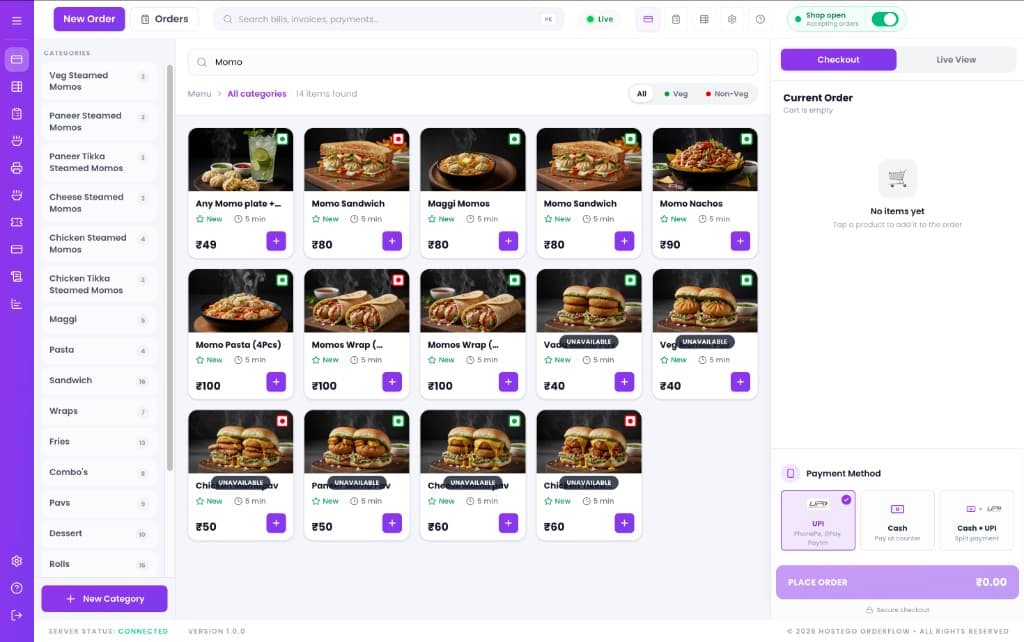This screenshot has height=642, width=1024.
Task: Click the categories list scrollbar
Action: tap(170, 268)
